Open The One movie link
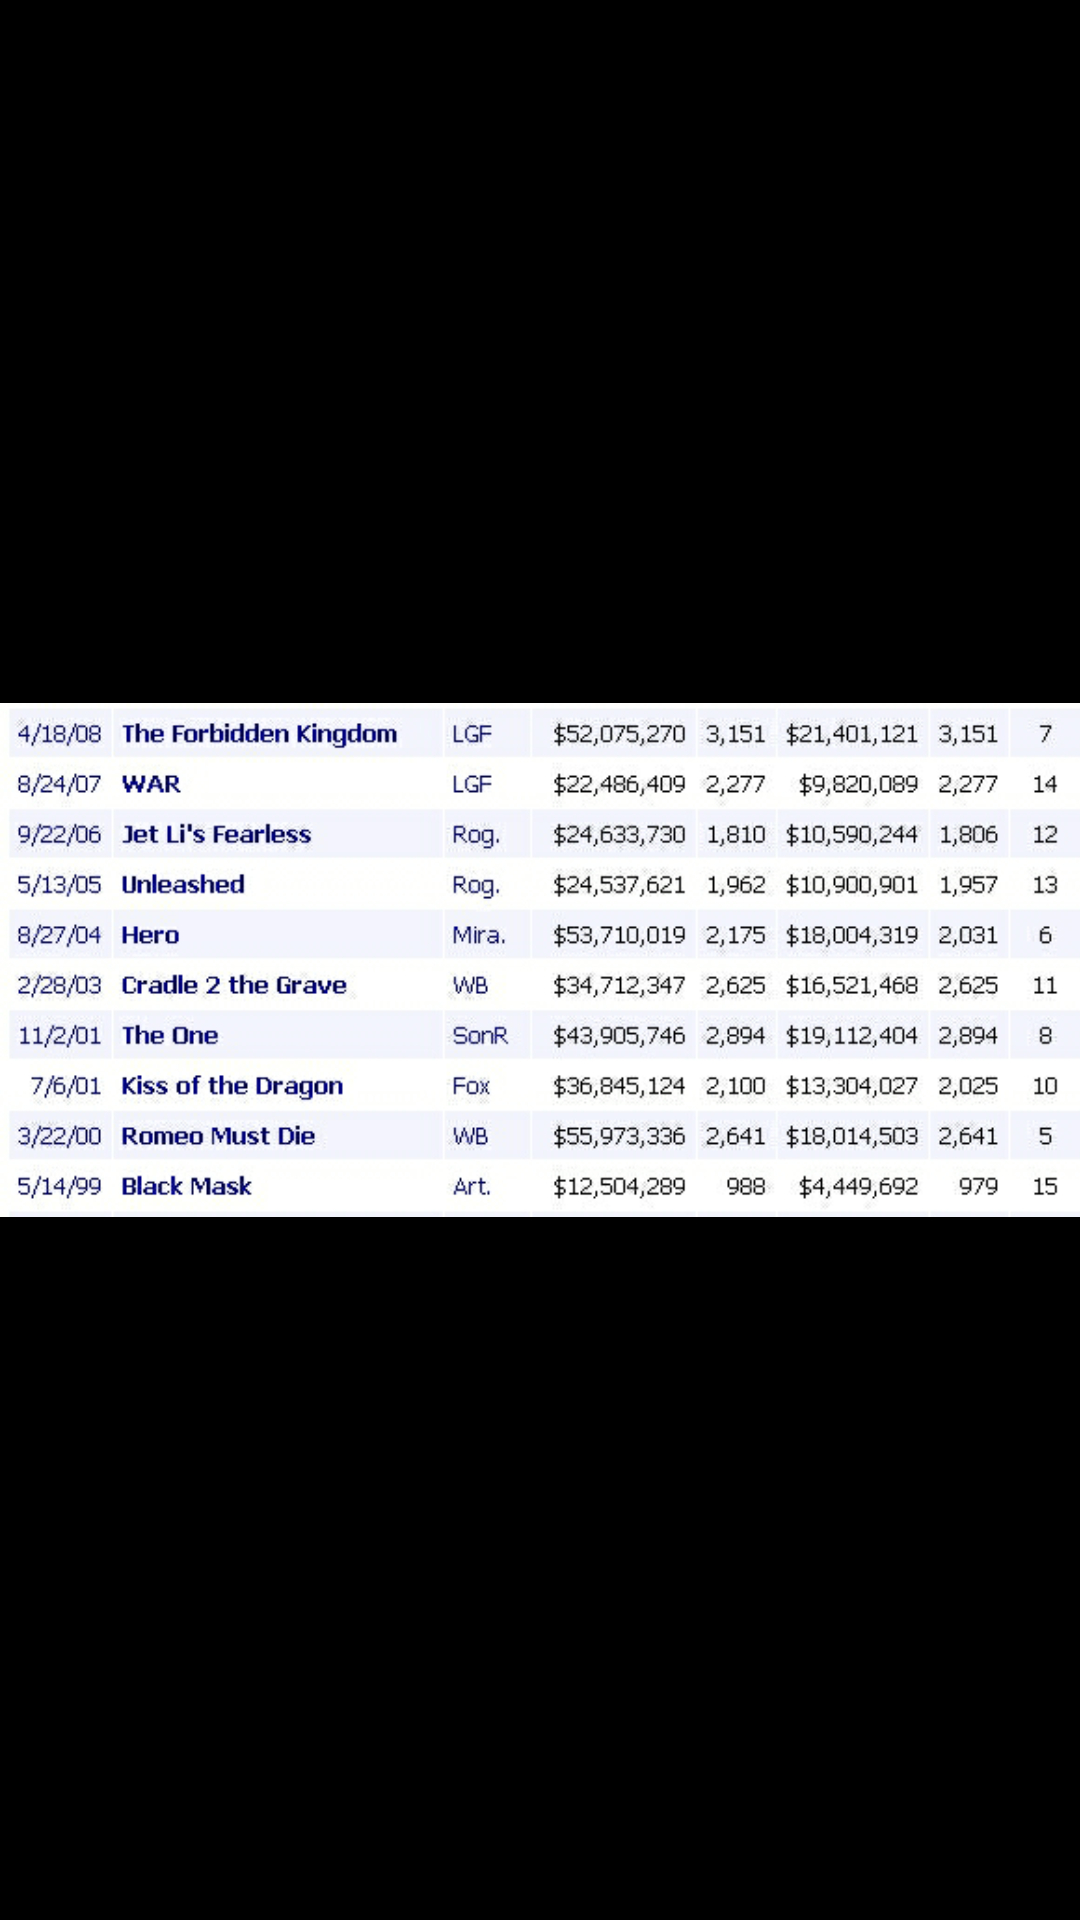 (x=170, y=1036)
